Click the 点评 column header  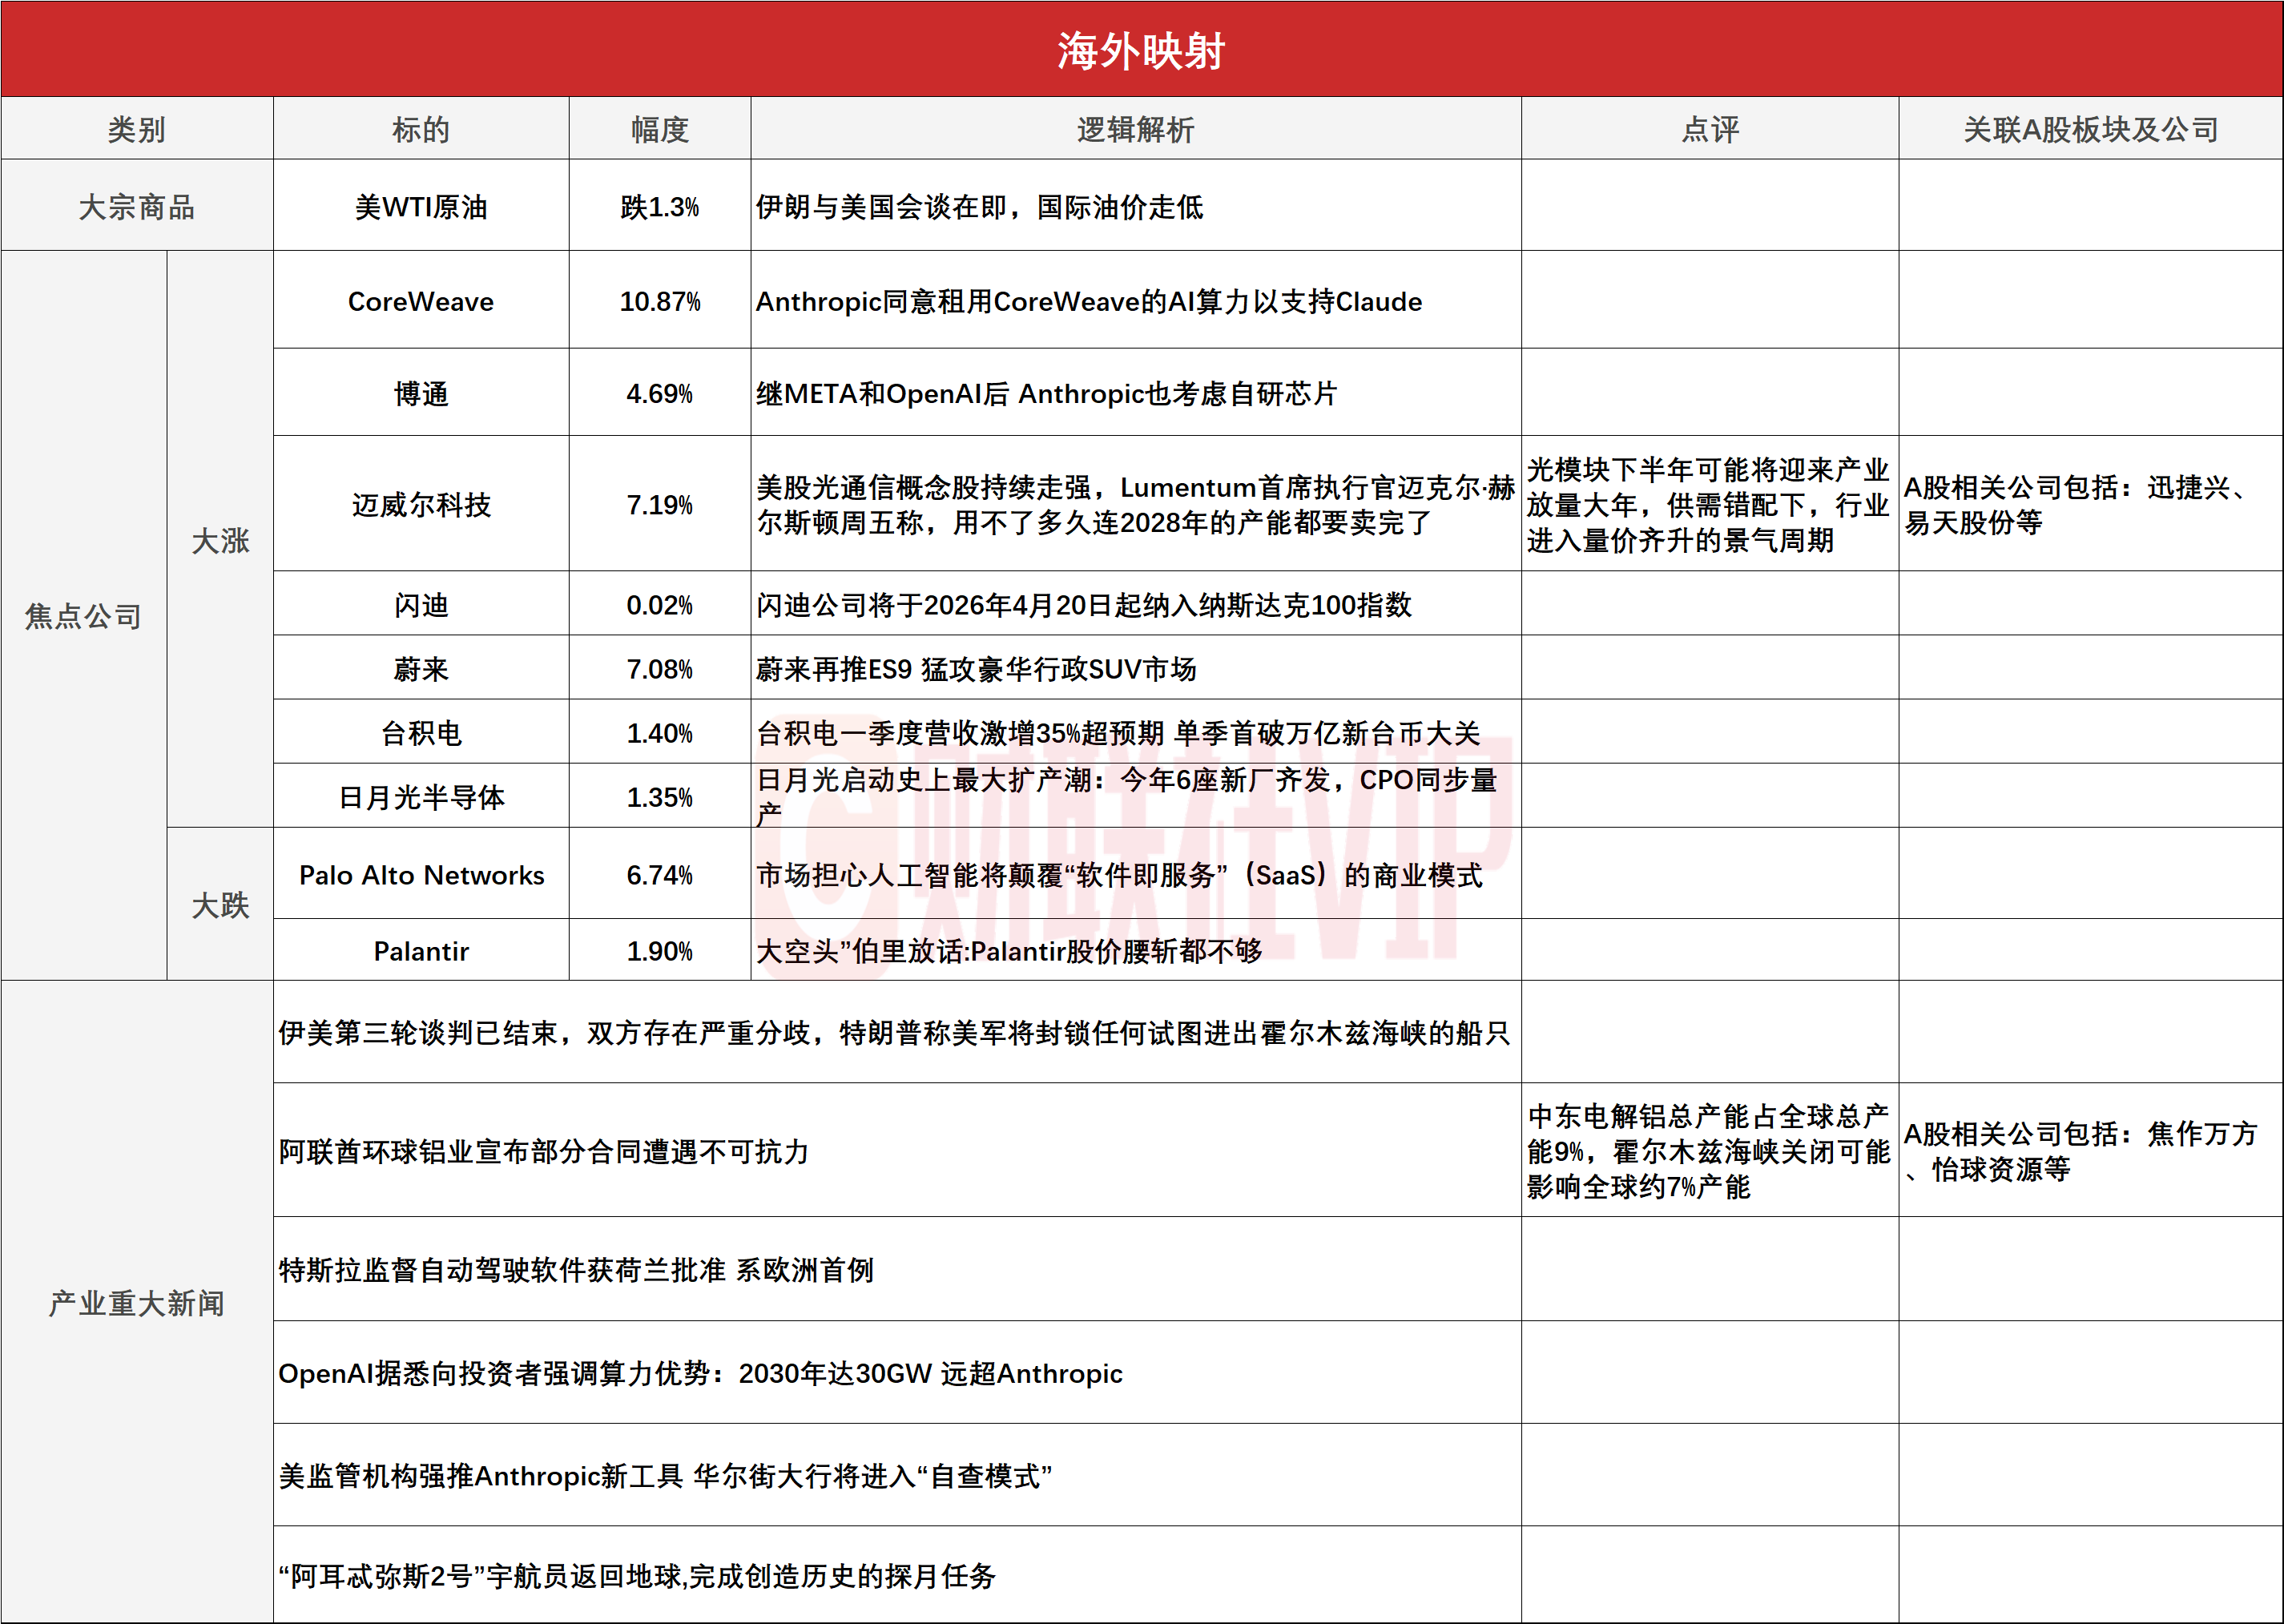click(x=1710, y=129)
